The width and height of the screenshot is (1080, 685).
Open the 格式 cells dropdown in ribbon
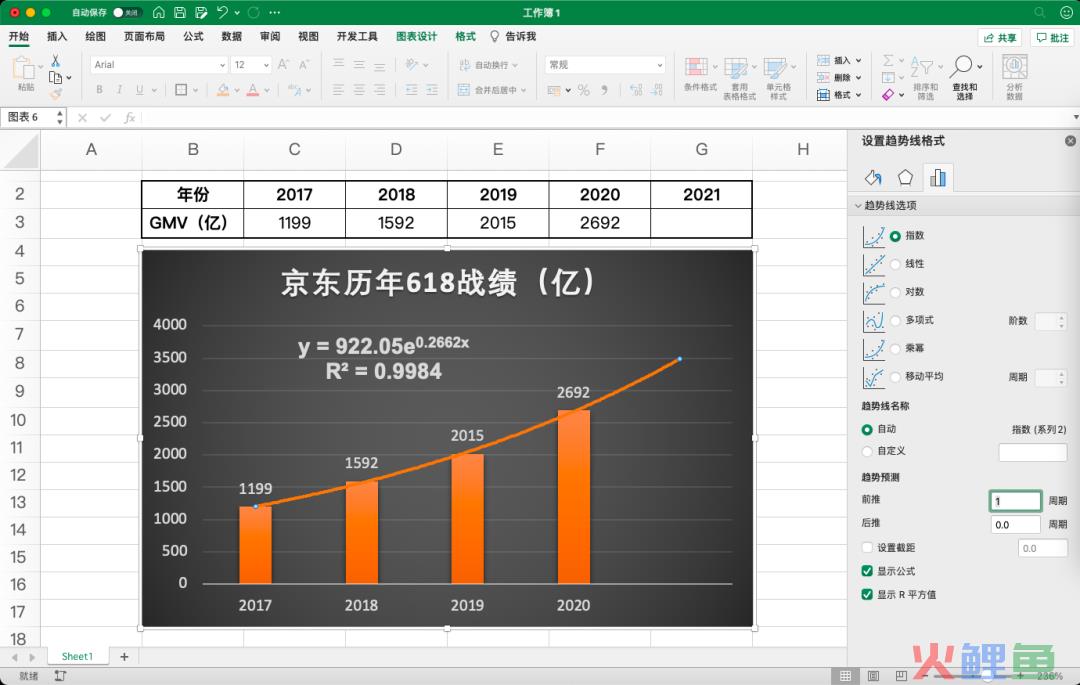(858, 95)
